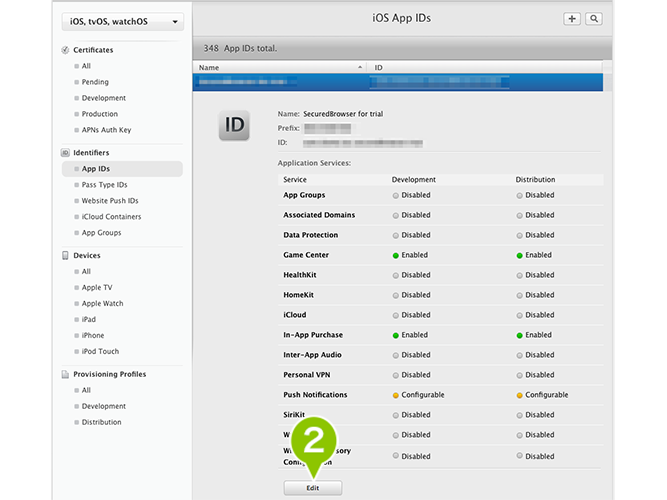
Task: Open iPod Touch devices
Action: pyautogui.click(x=100, y=351)
